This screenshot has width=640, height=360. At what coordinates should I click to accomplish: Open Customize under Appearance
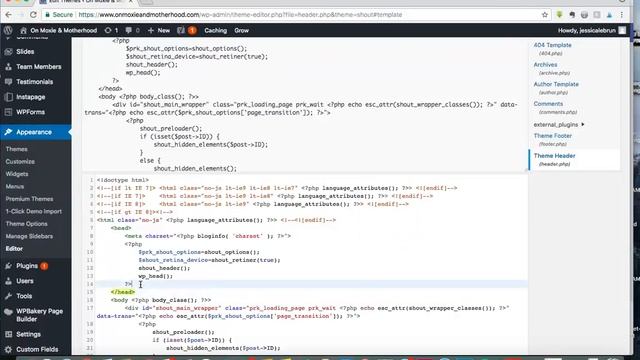pyautogui.click(x=20, y=162)
